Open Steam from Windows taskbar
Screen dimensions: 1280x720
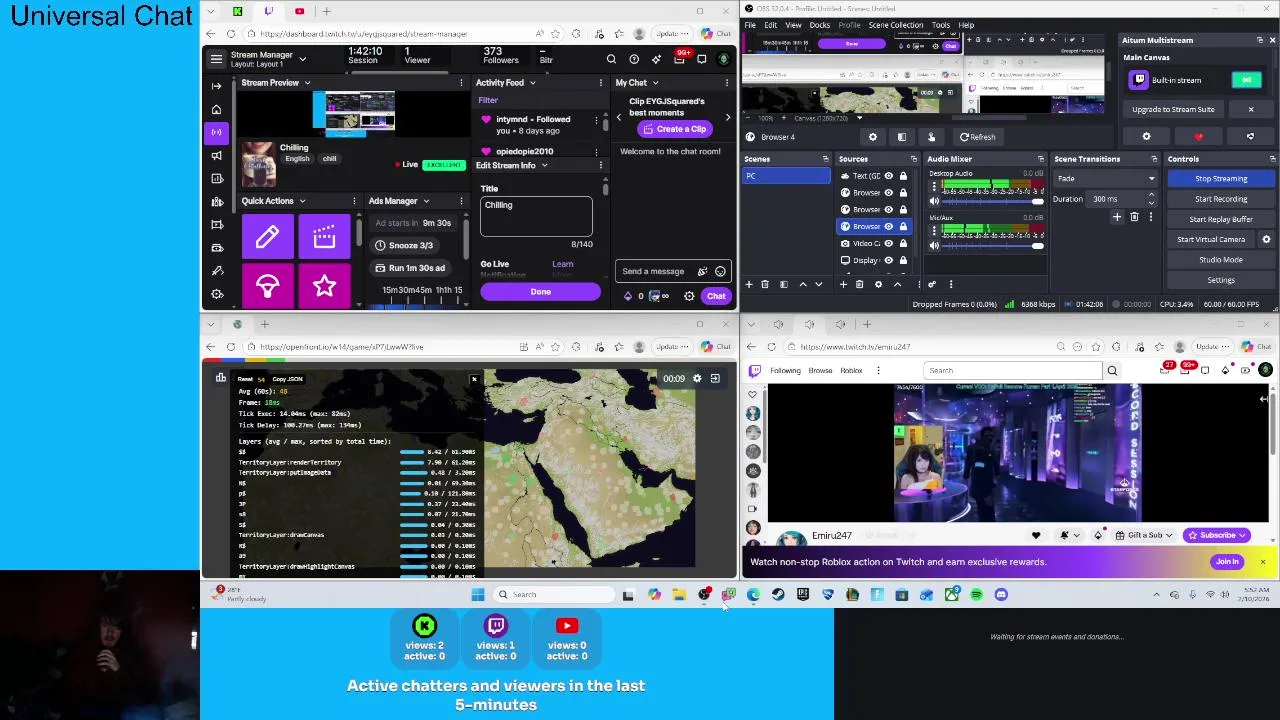[778, 595]
